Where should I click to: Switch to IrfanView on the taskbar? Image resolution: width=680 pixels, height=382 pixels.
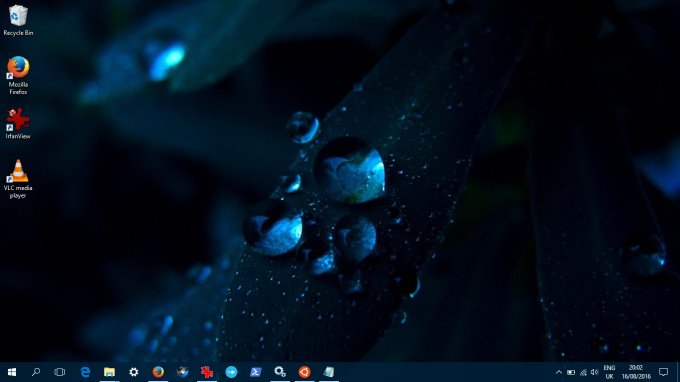(x=207, y=372)
